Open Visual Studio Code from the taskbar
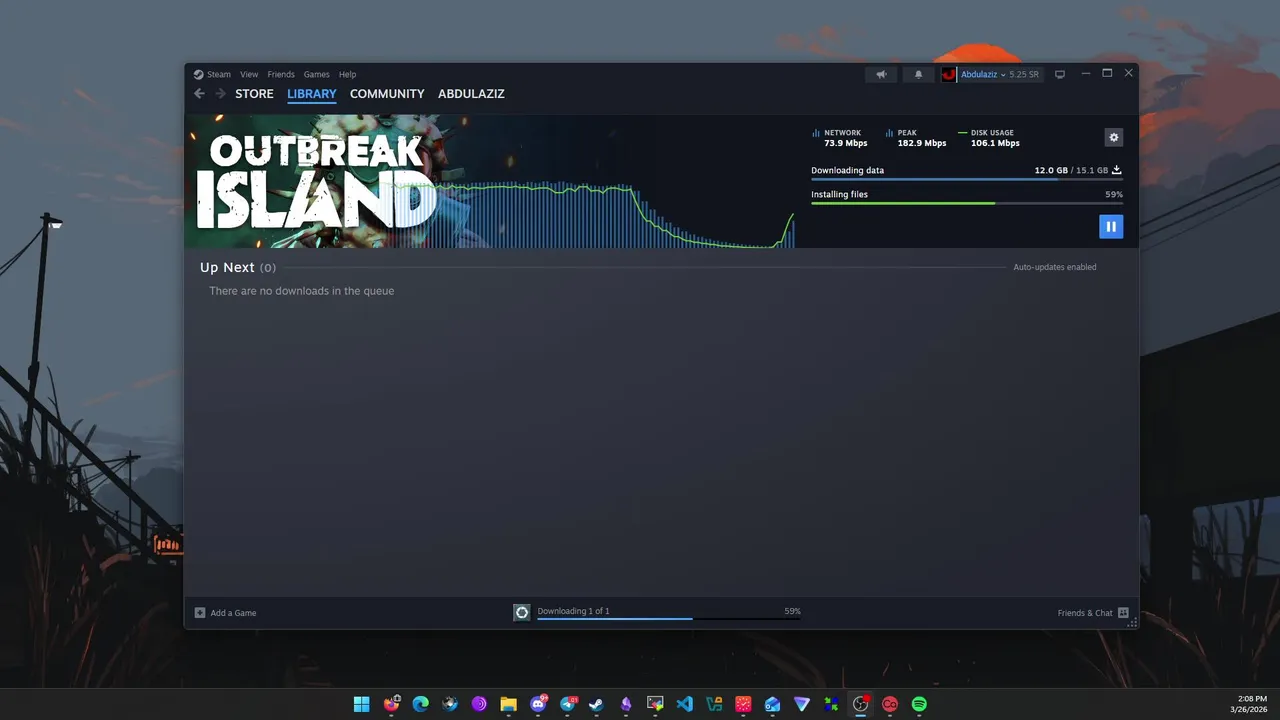The image size is (1280, 720). [684, 704]
